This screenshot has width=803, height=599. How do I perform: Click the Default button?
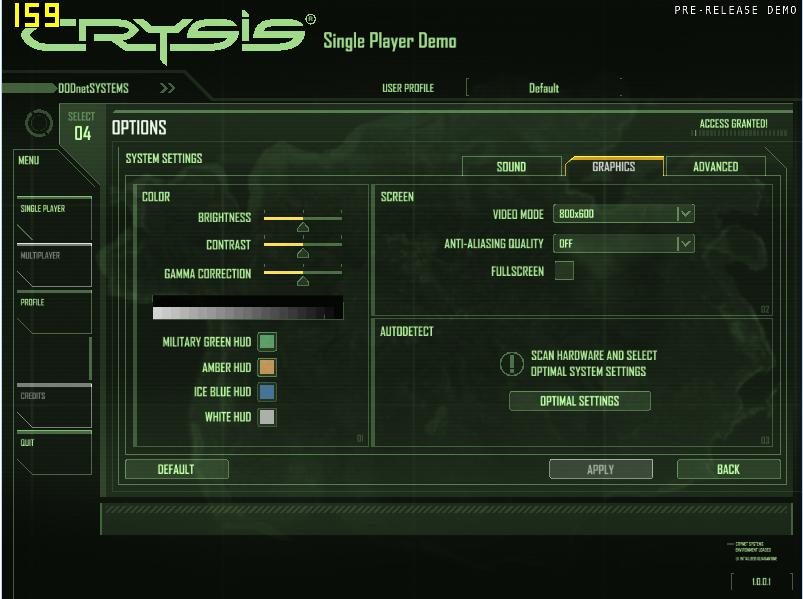[x=176, y=469]
